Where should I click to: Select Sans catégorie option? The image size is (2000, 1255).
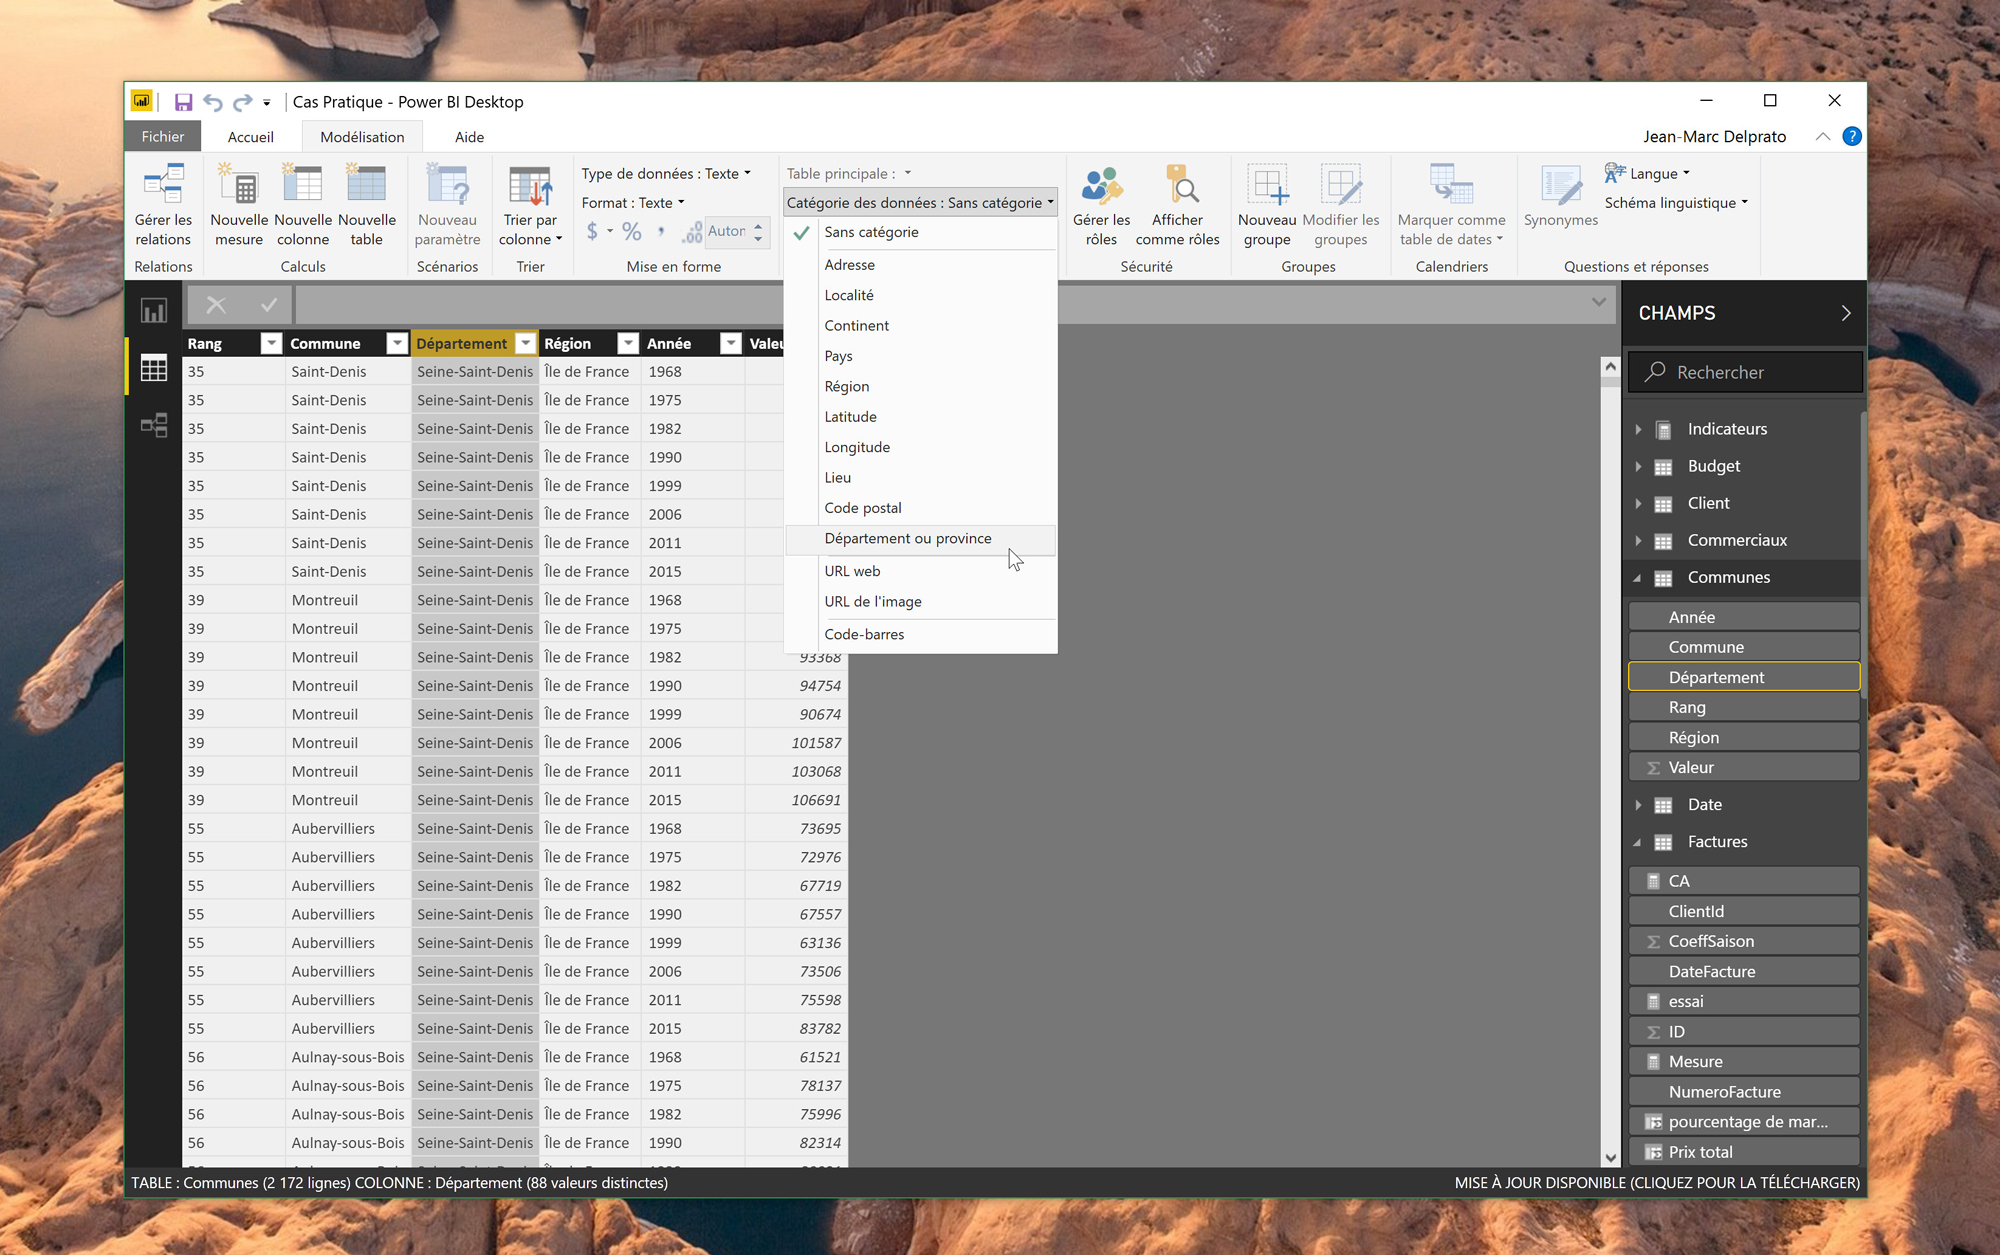coord(920,232)
